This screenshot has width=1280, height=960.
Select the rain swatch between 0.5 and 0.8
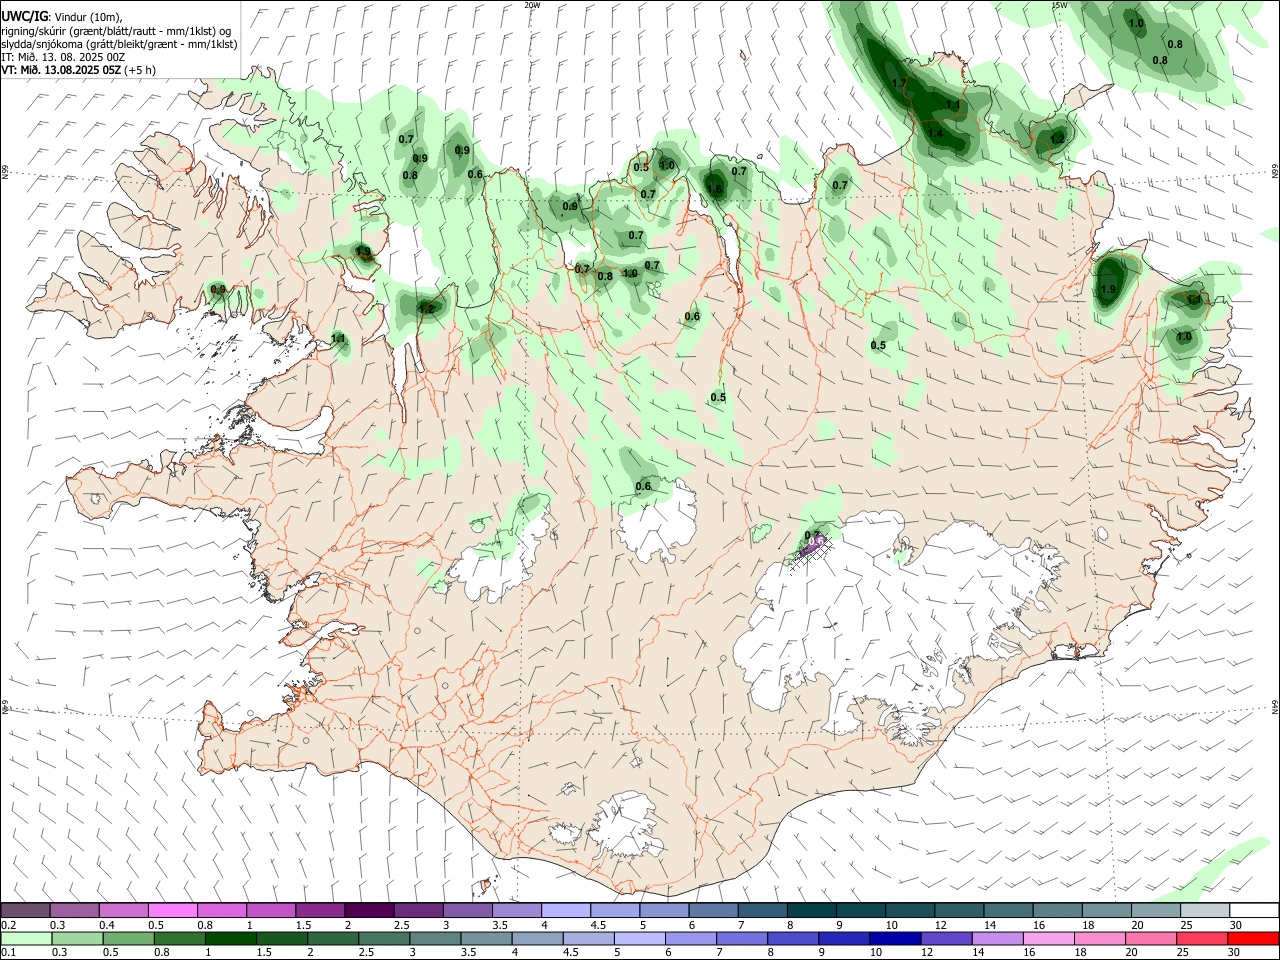coord(127,938)
